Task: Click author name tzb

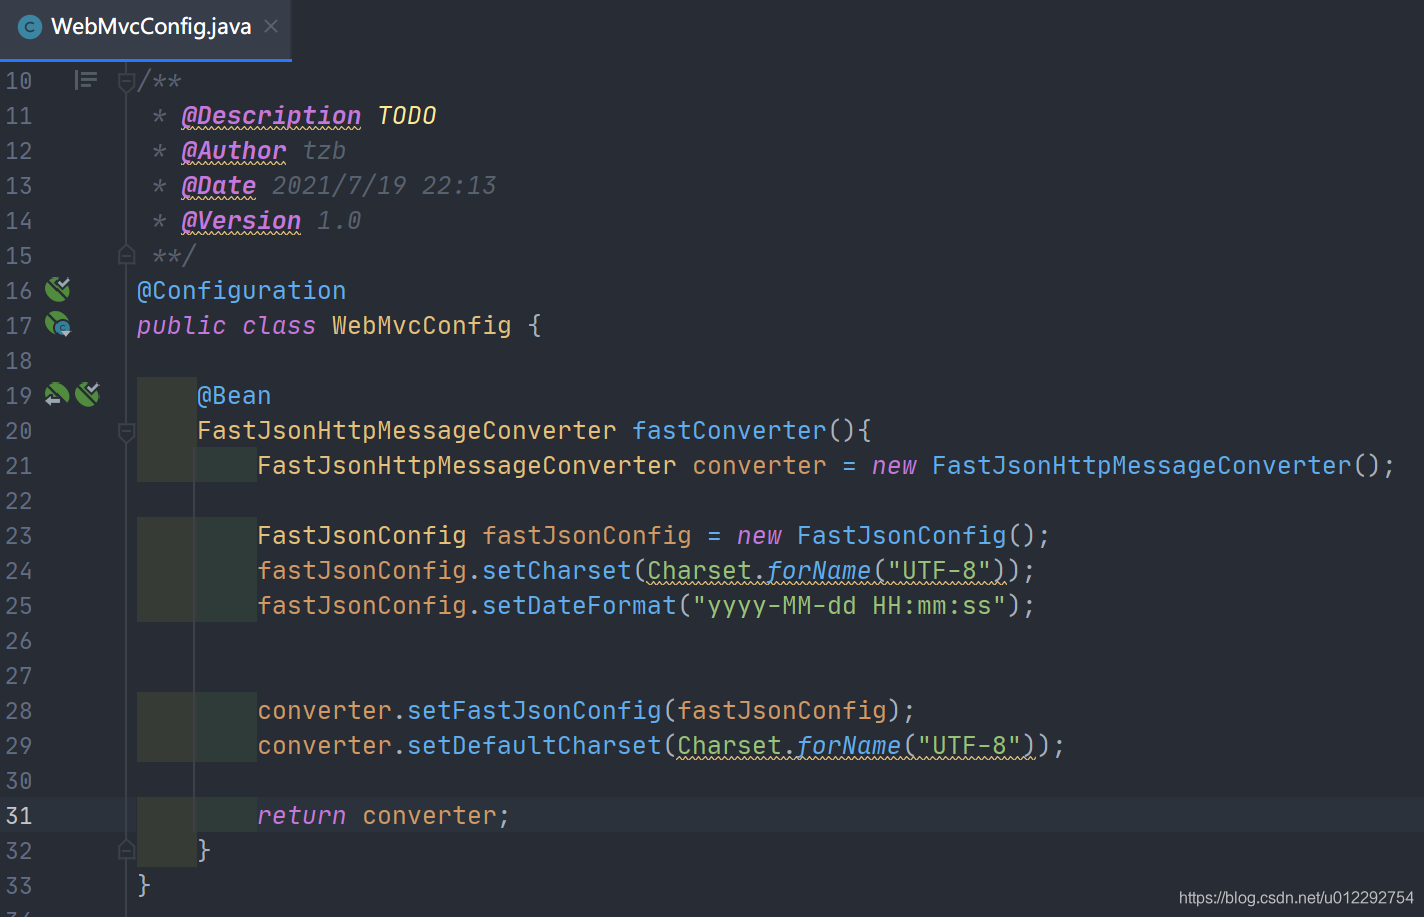Action: pos(324,151)
